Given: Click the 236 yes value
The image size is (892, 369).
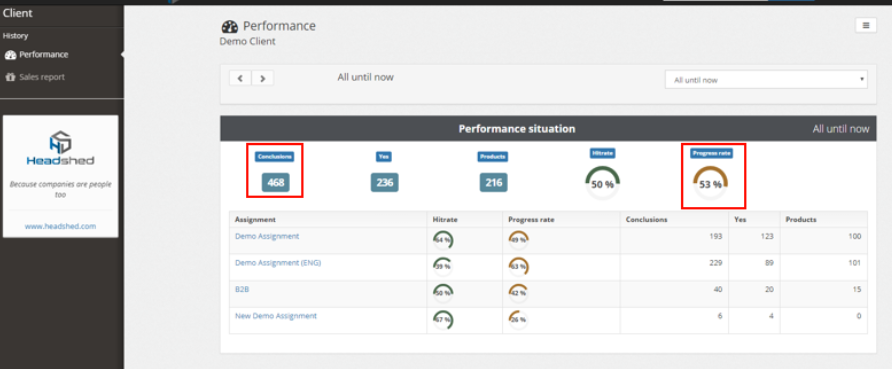Looking at the screenshot, I should pyautogui.click(x=385, y=183).
